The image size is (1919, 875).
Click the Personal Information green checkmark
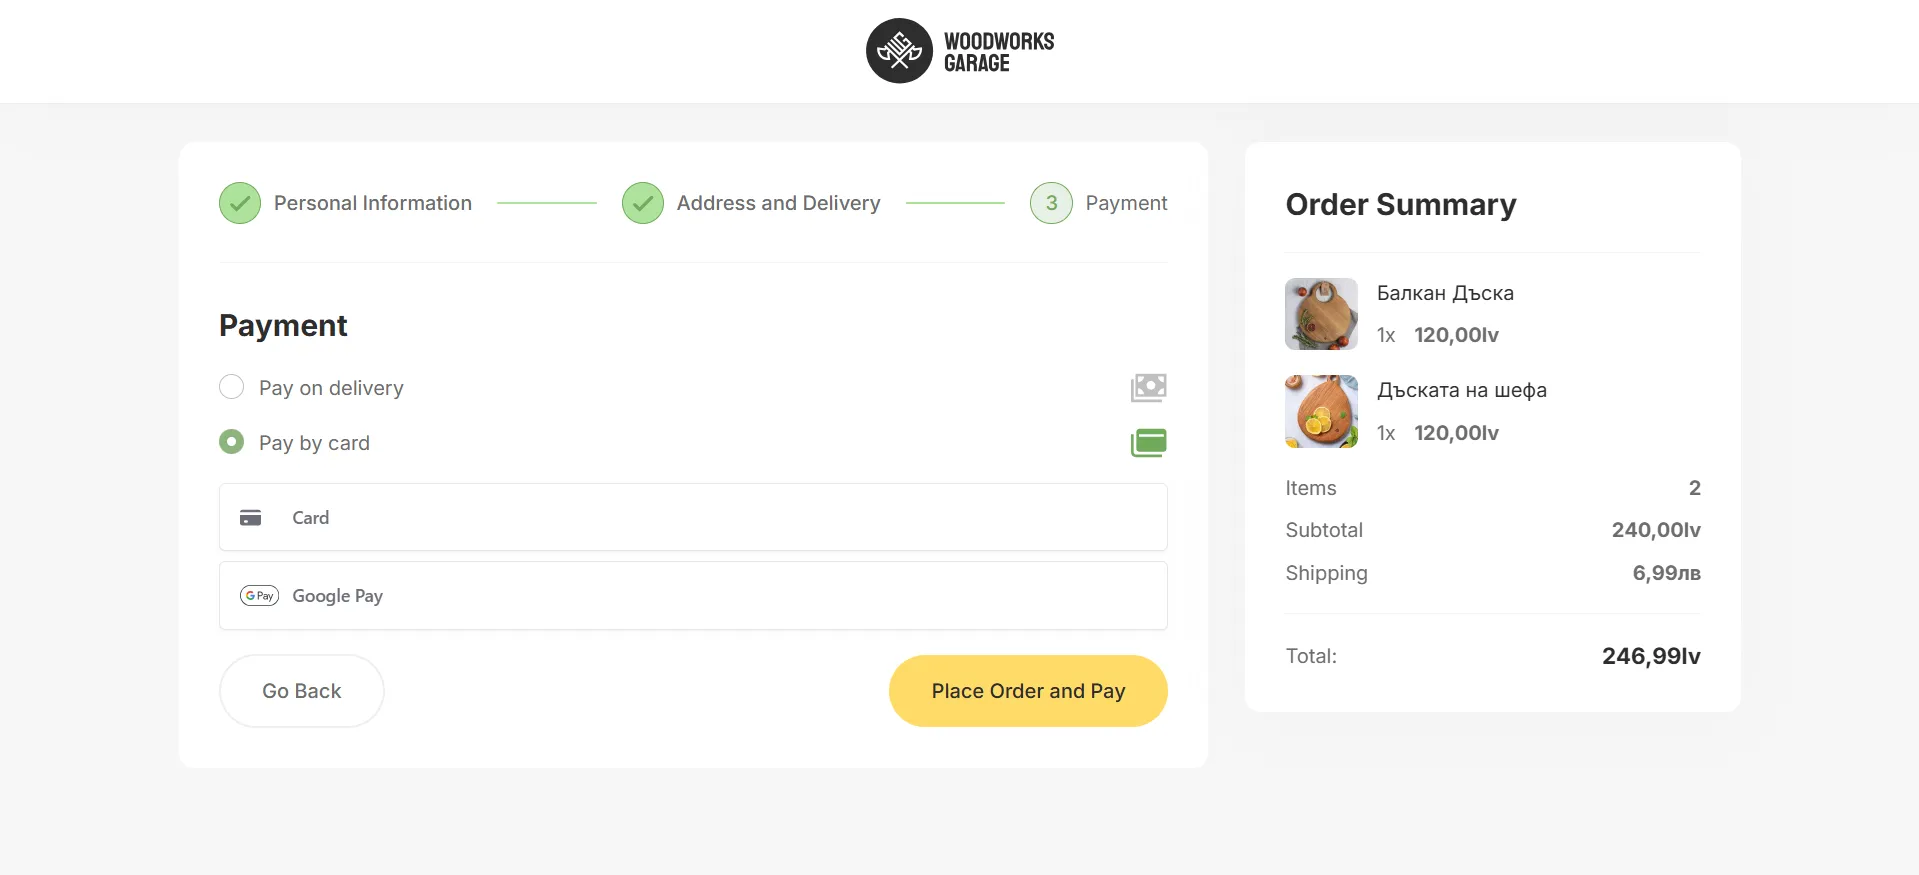pos(240,203)
